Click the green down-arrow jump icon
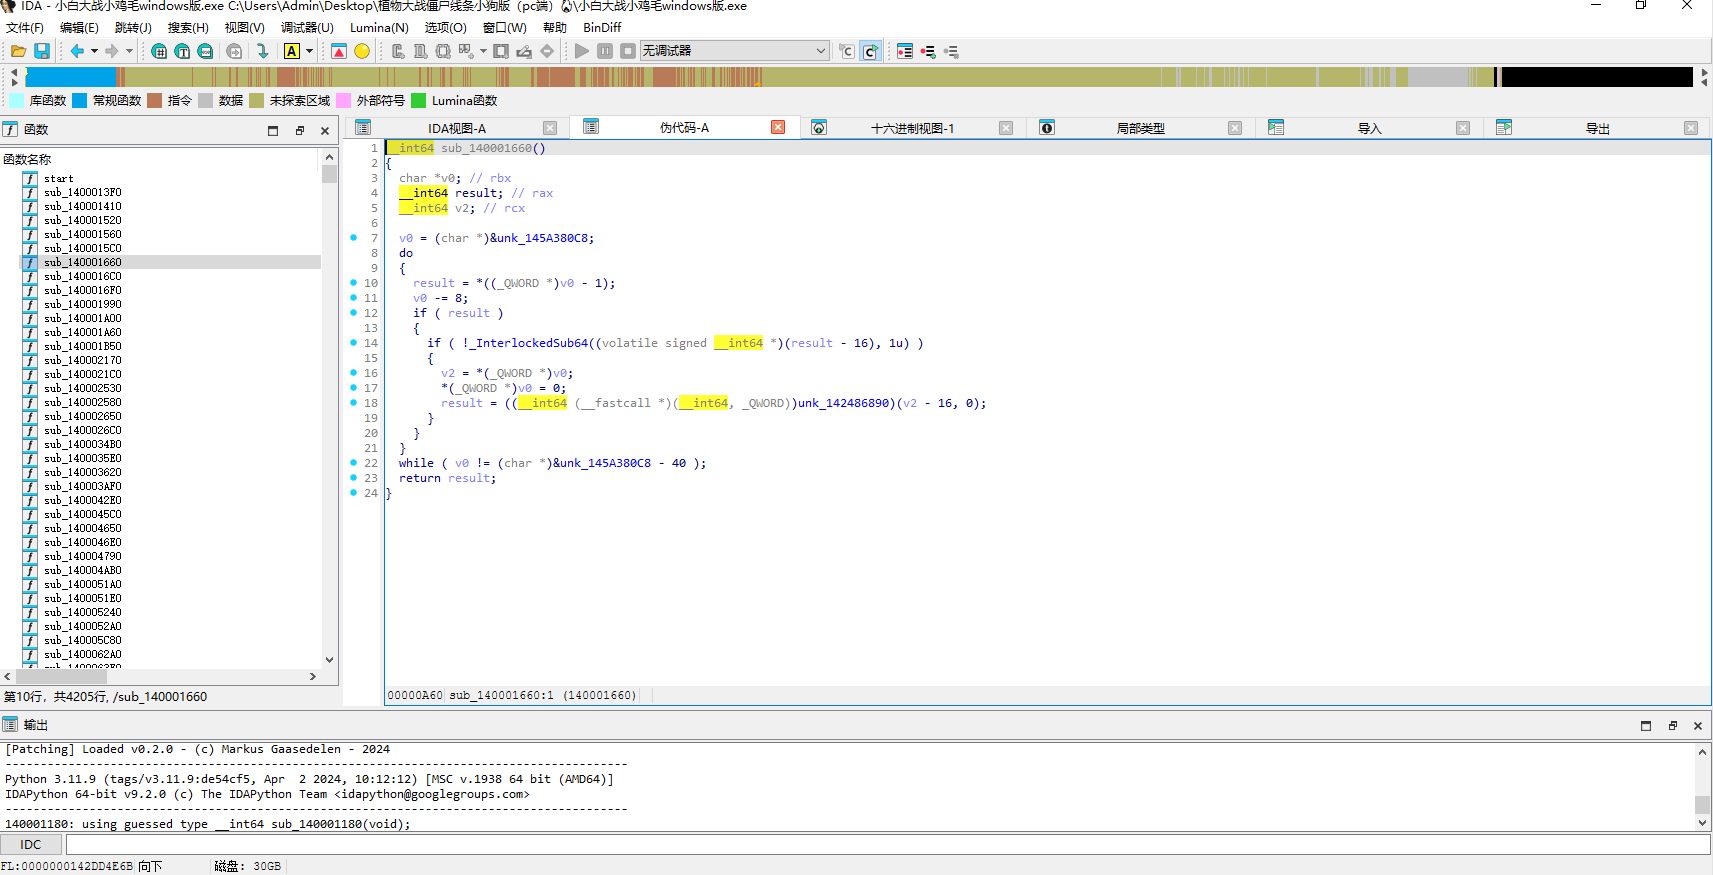 tap(262, 51)
